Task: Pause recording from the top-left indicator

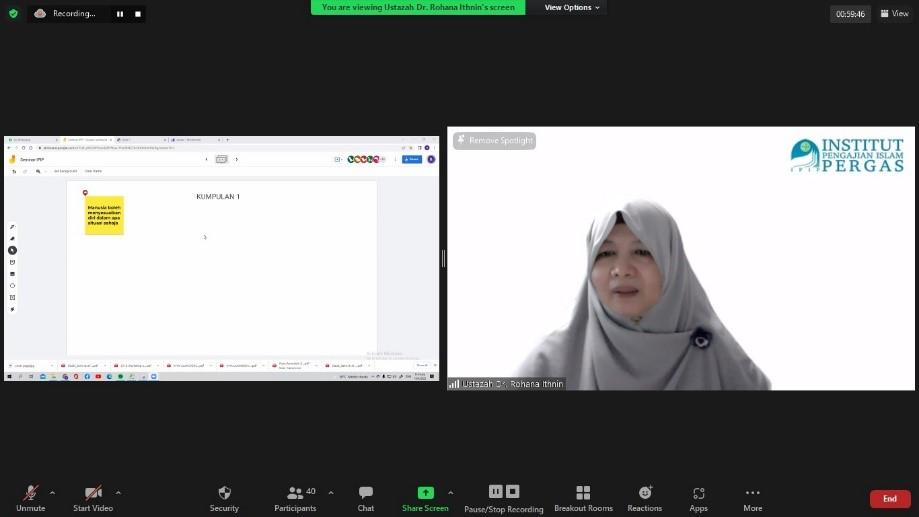Action: (x=120, y=13)
